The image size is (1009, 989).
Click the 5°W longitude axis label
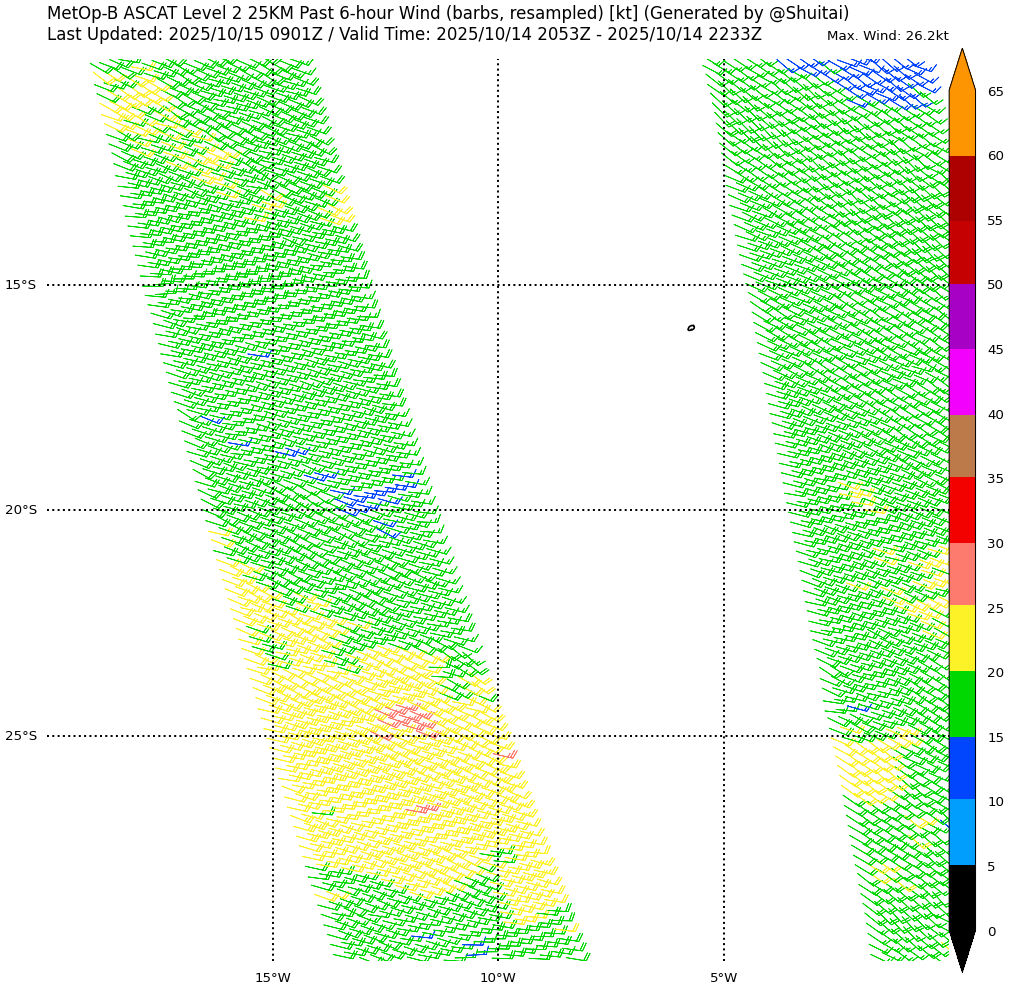coord(723,977)
